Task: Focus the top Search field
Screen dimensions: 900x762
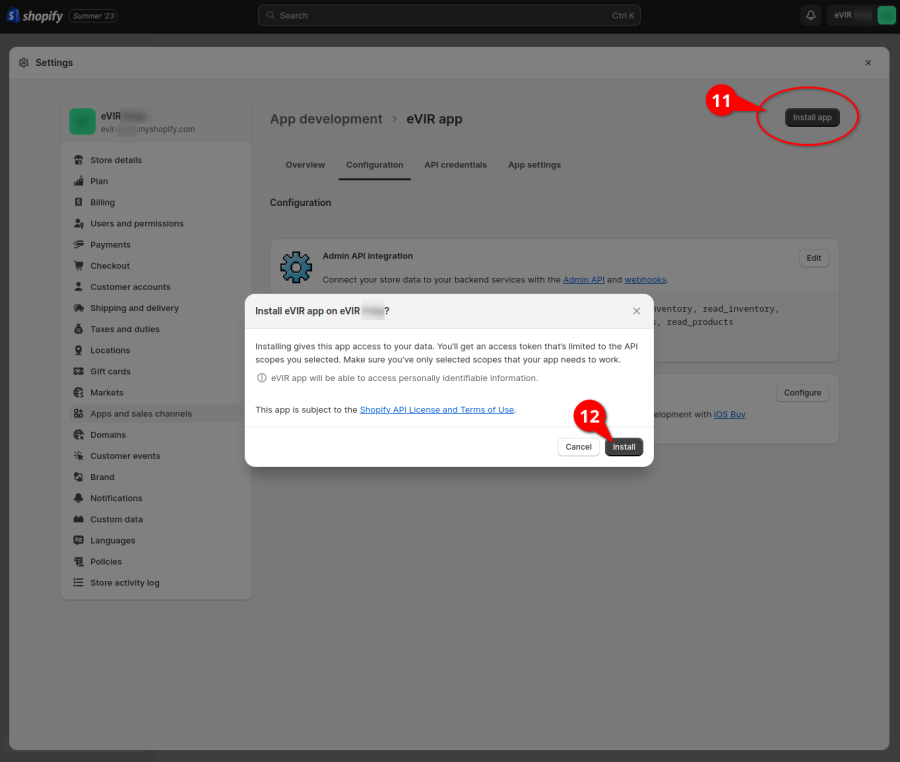Action: point(449,15)
